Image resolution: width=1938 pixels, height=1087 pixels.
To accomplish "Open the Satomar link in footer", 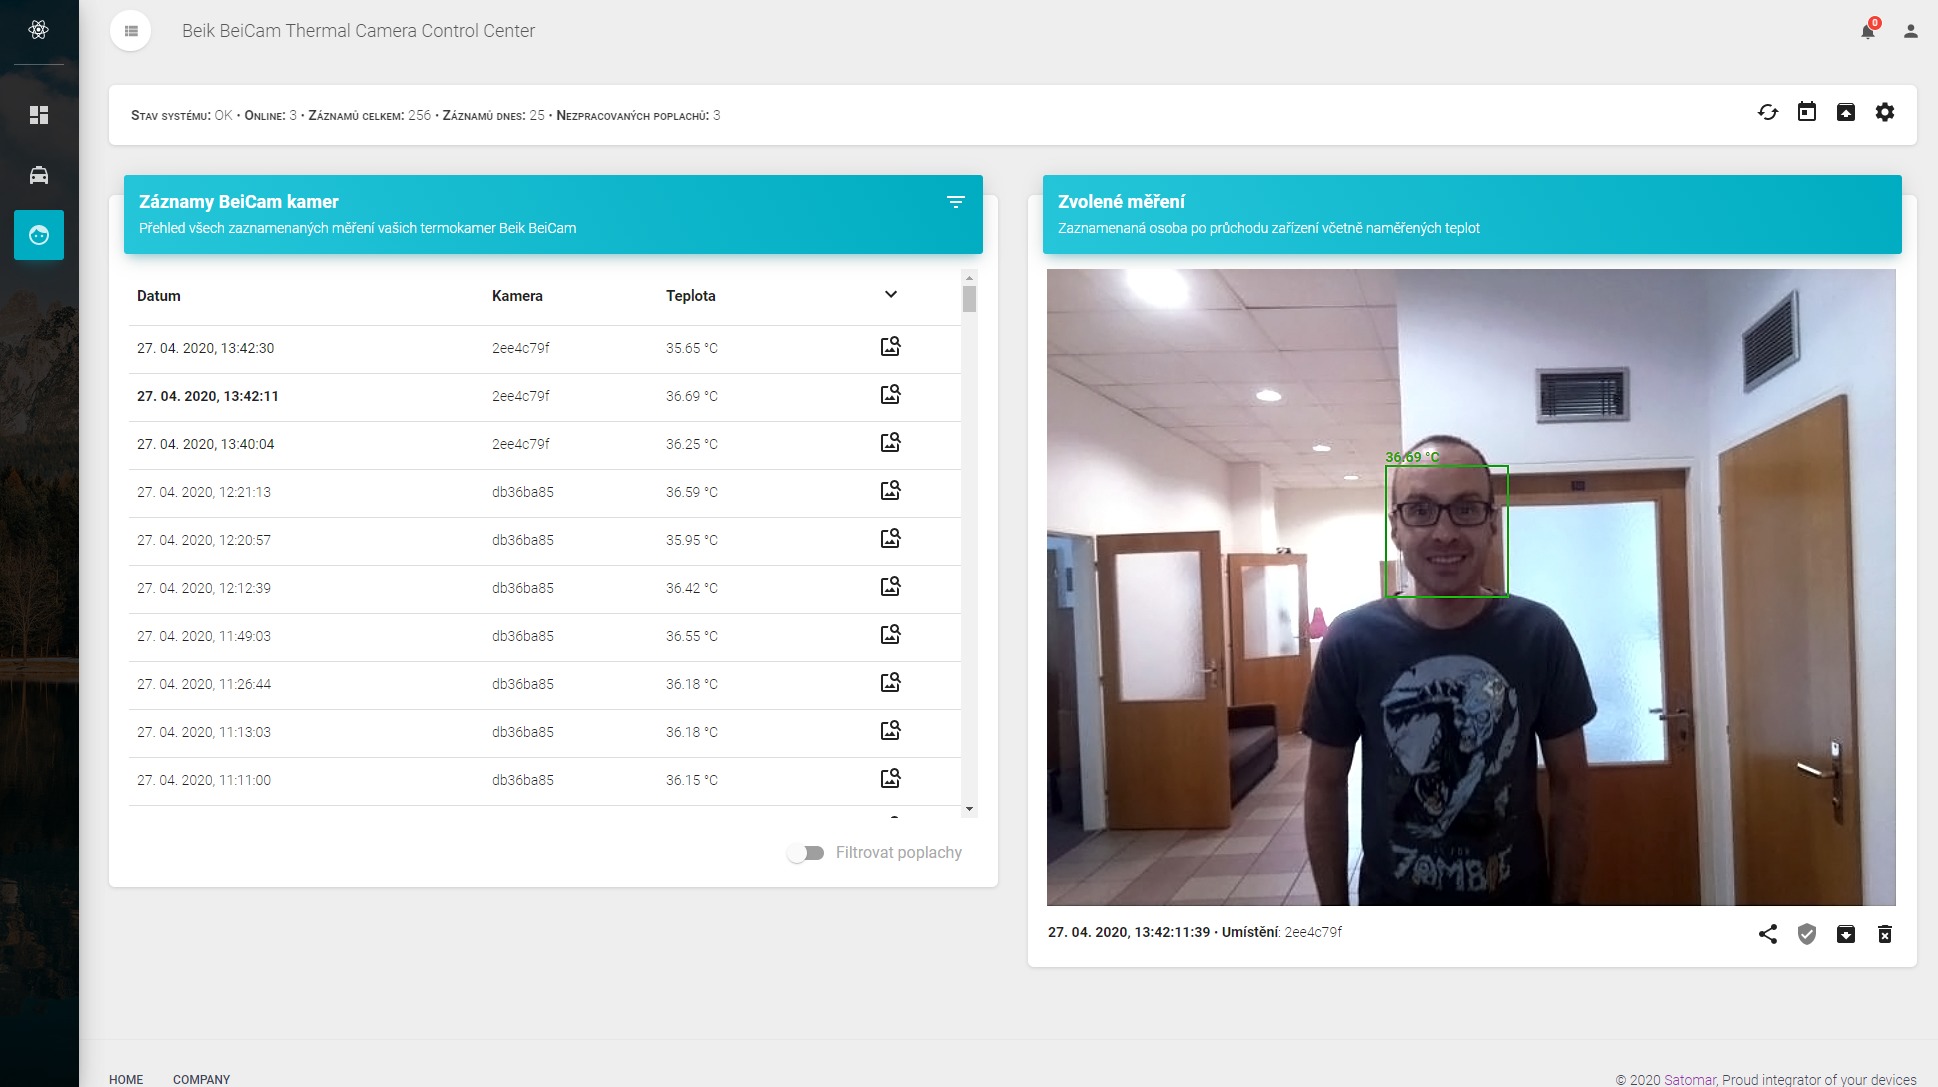I will point(1689,1079).
